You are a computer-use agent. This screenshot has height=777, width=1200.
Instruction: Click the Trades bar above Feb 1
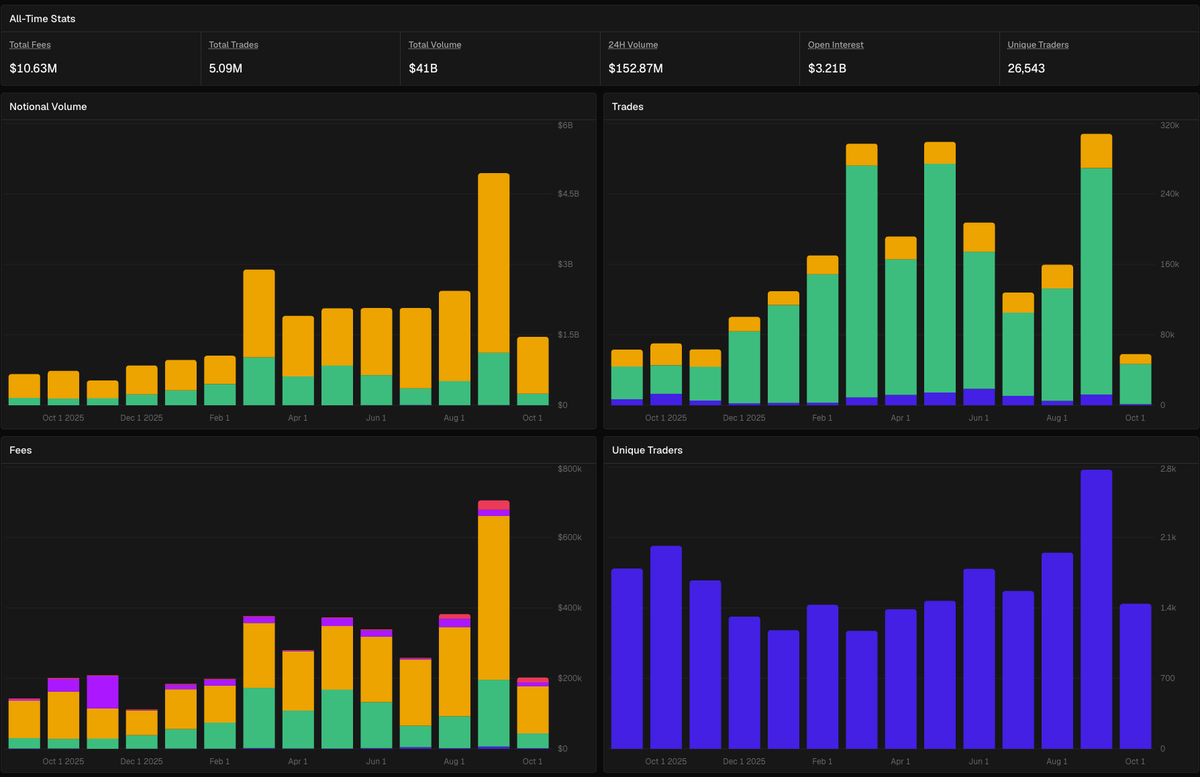[x=823, y=330]
